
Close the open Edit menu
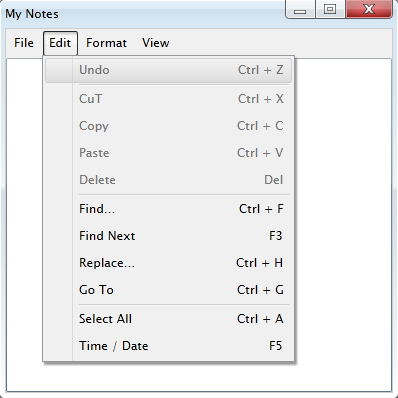coord(60,43)
